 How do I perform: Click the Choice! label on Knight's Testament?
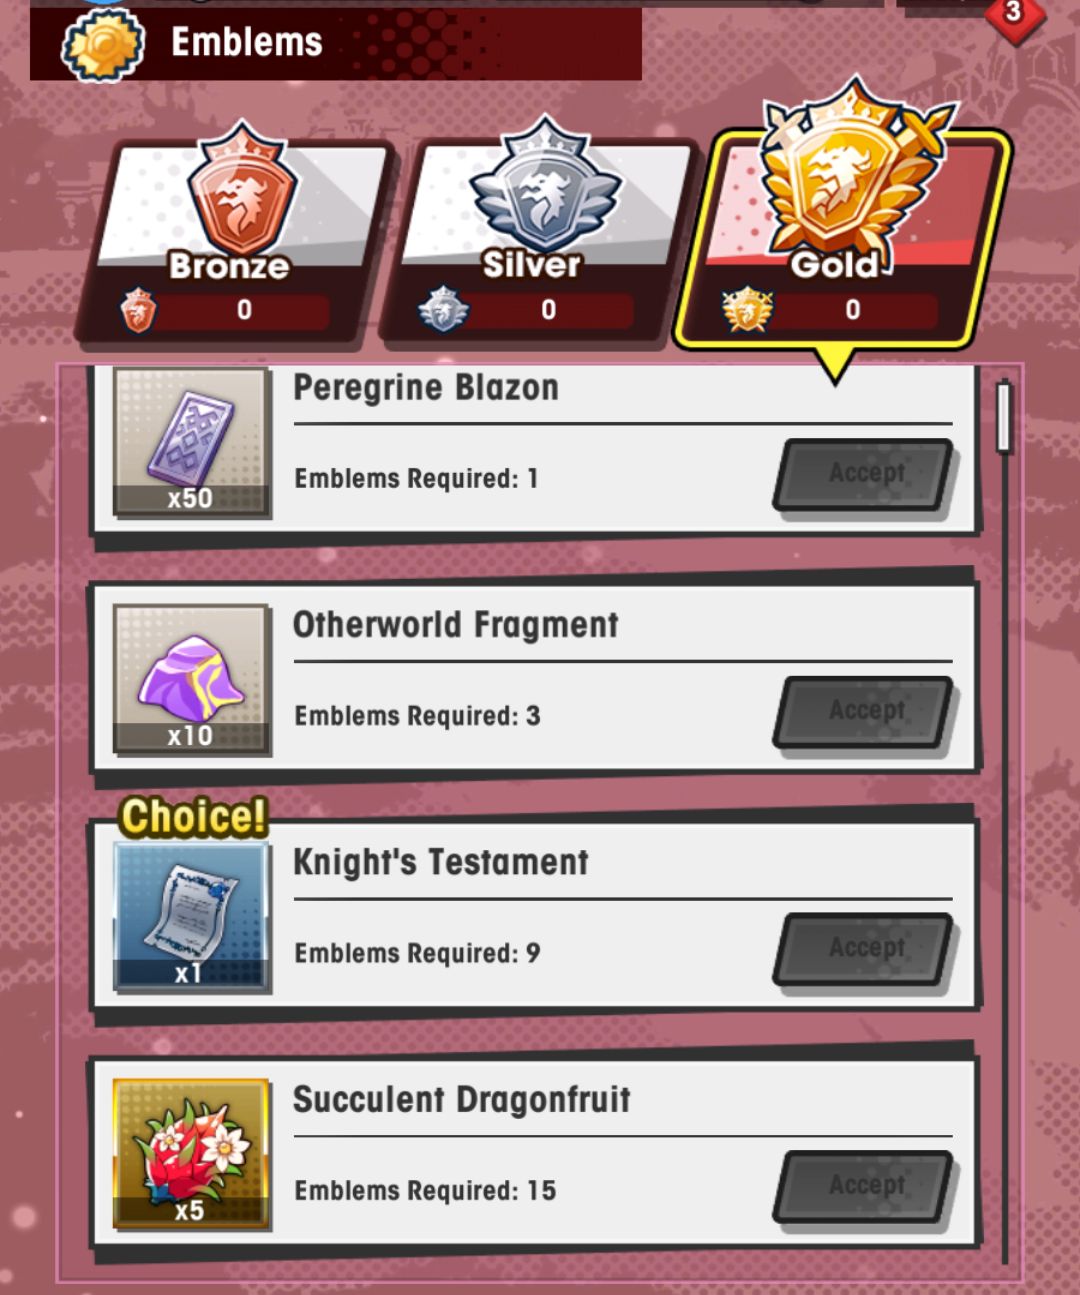[194, 816]
